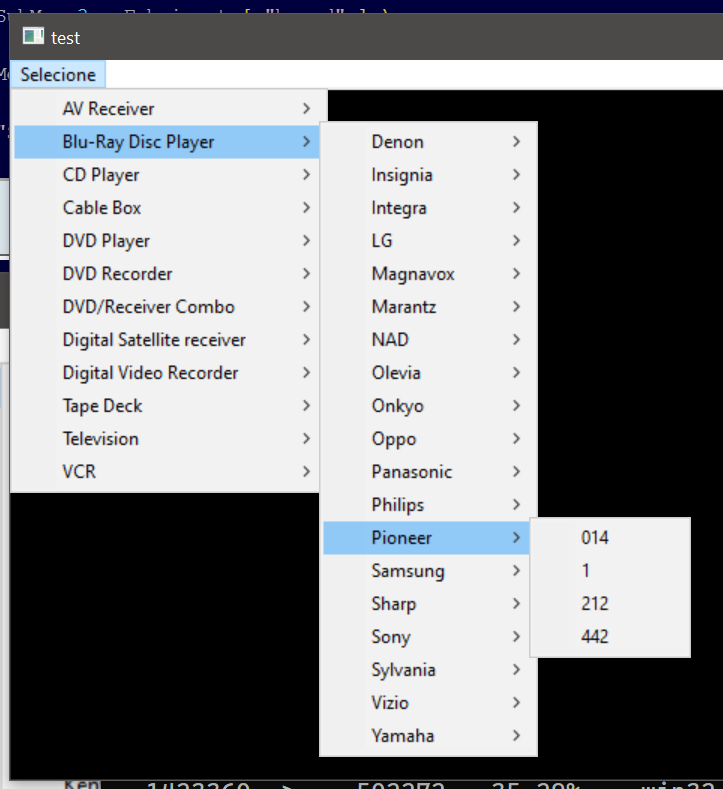
Task: Expand the chevron arrow beside Denon
Action: [x=516, y=142]
